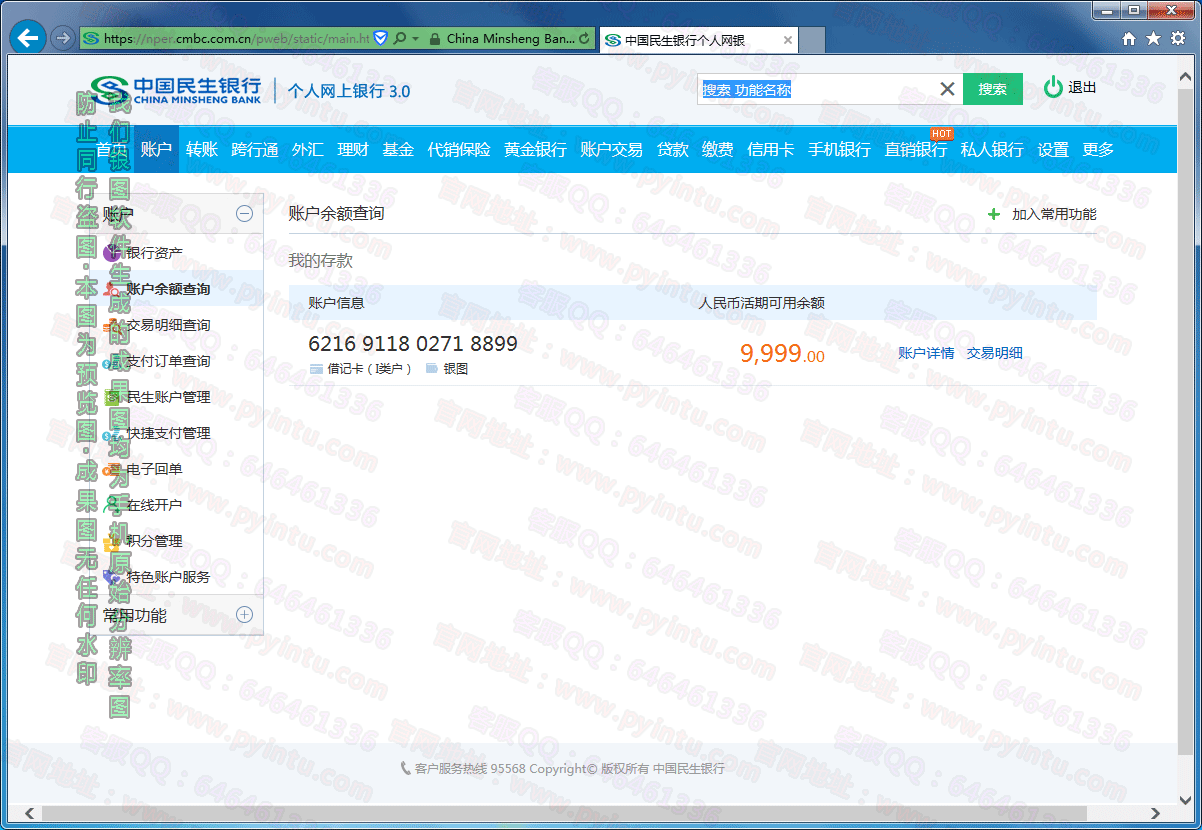Open 交易明细 for the account
The height and width of the screenshot is (830, 1202).
tap(994, 353)
